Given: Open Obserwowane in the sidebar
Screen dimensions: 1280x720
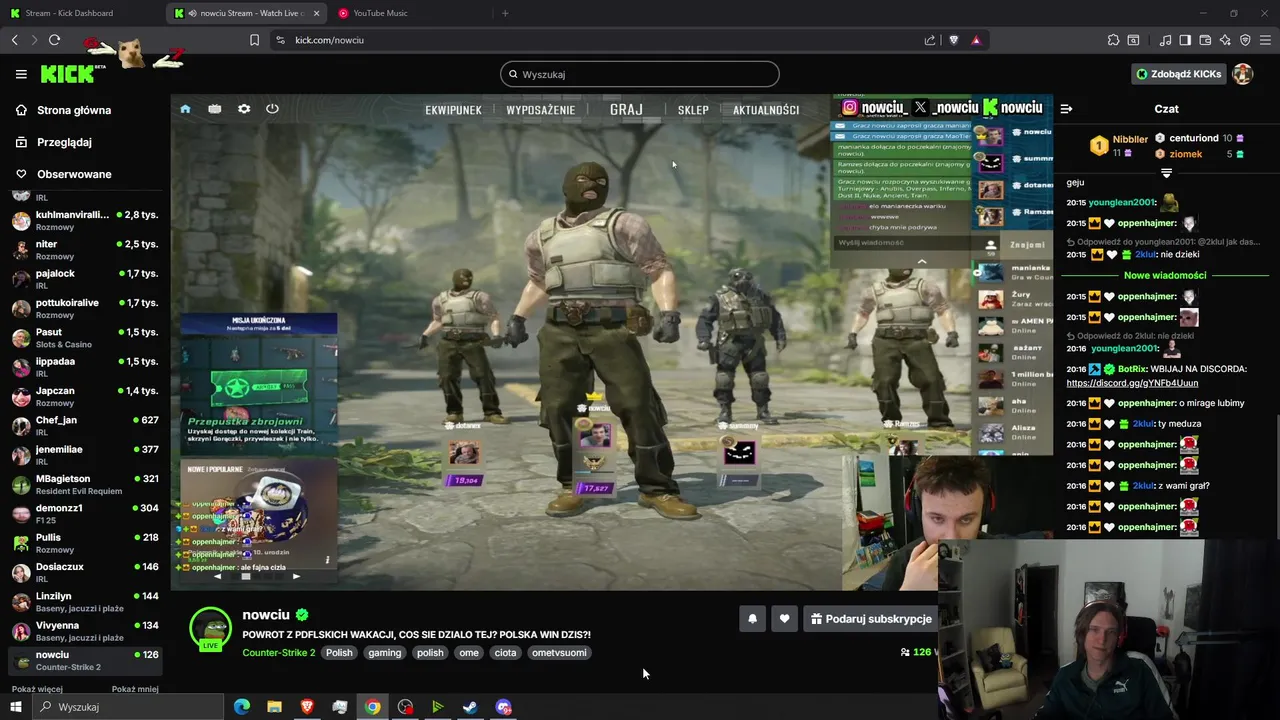Looking at the screenshot, I should point(74,174).
